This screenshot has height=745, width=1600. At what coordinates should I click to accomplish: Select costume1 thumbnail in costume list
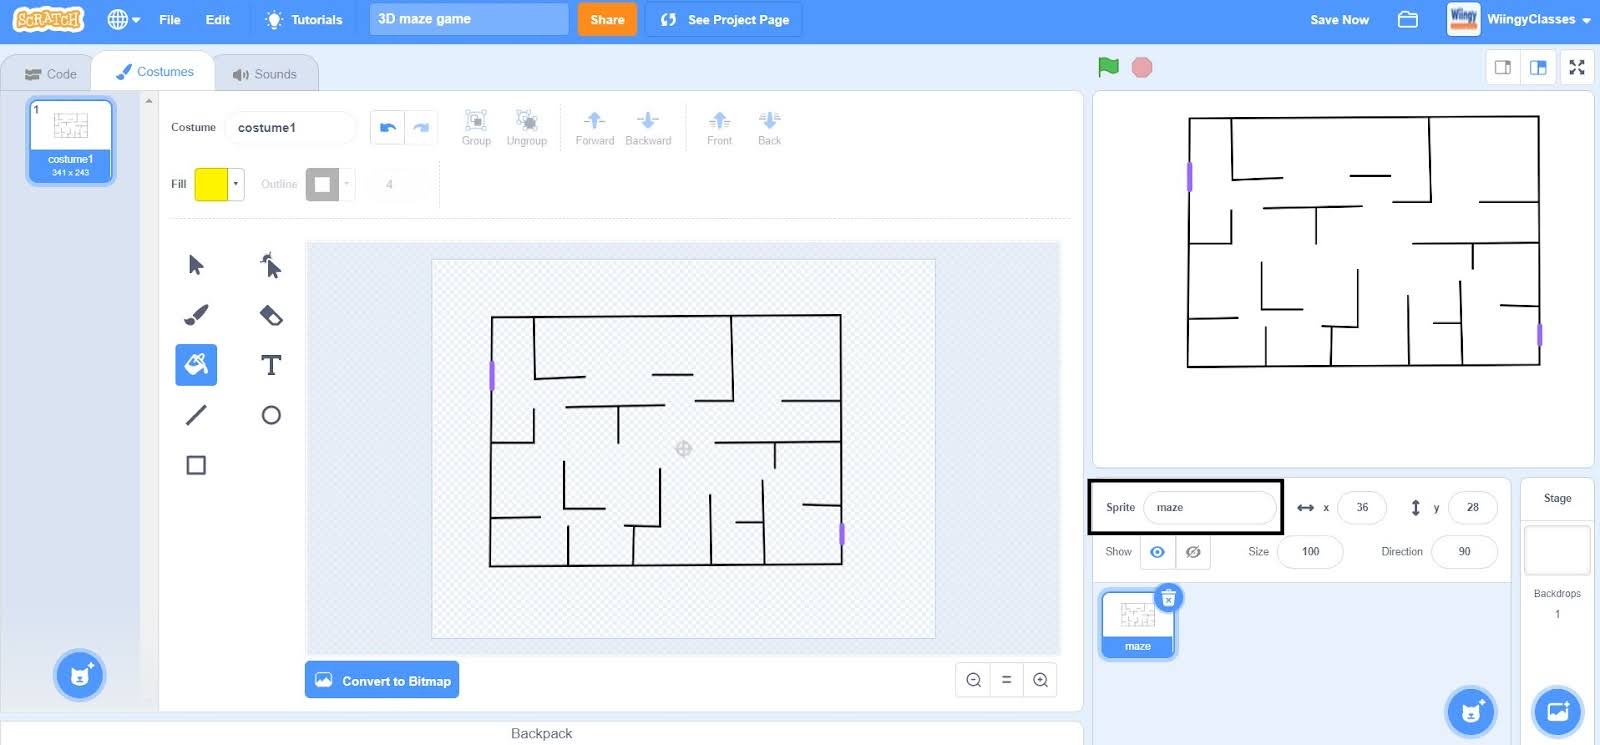(71, 141)
